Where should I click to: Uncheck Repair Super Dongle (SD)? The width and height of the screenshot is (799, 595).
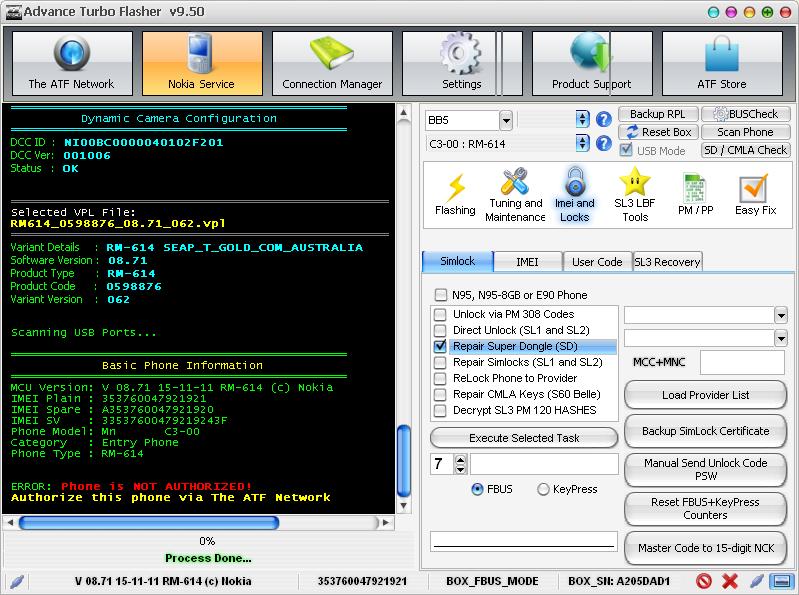440,346
